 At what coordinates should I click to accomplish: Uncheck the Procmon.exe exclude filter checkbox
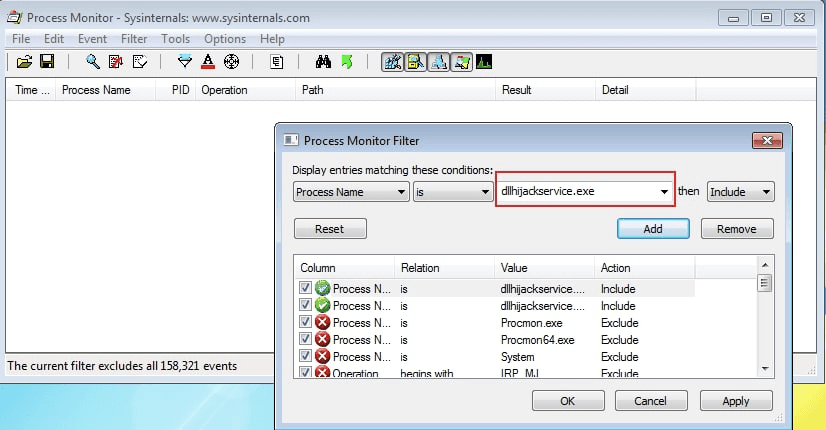point(305,323)
